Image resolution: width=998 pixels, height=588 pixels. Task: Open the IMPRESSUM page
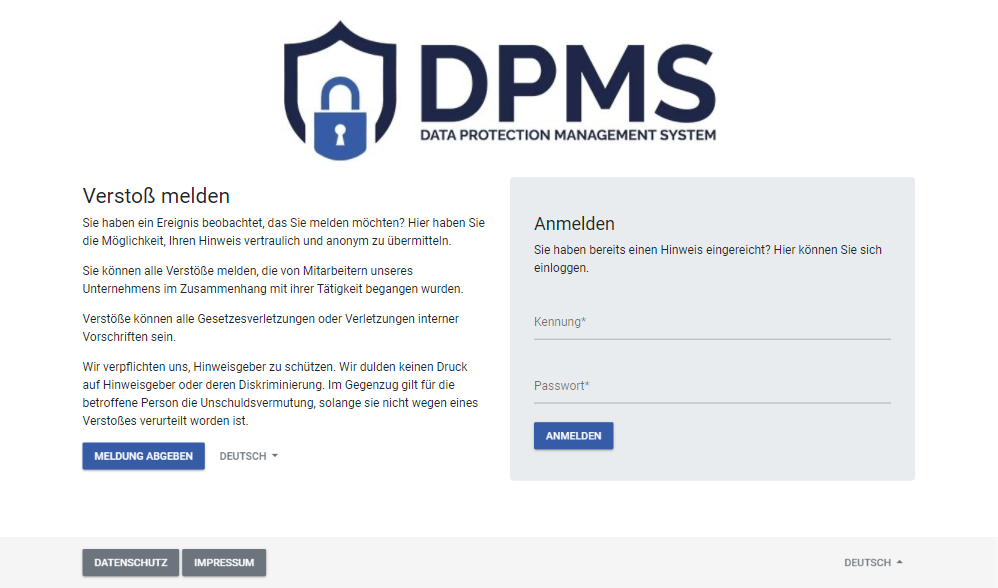click(224, 563)
